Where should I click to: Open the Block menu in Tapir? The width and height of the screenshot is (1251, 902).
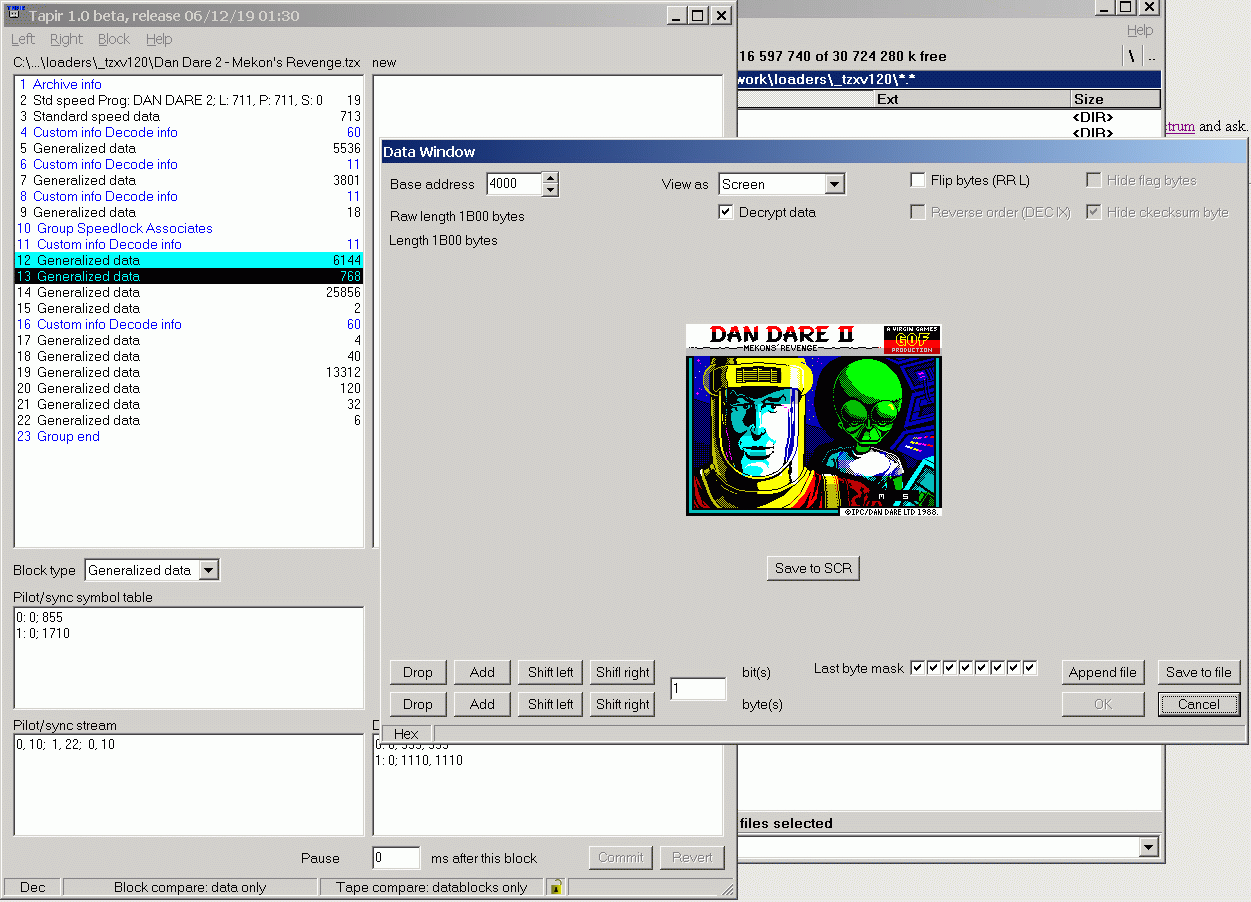click(114, 39)
